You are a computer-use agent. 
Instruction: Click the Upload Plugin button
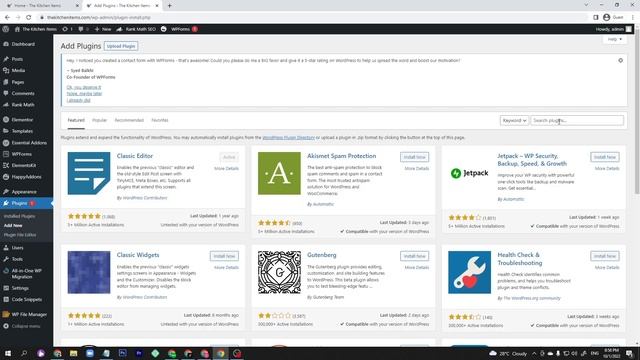pyautogui.click(x=121, y=46)
